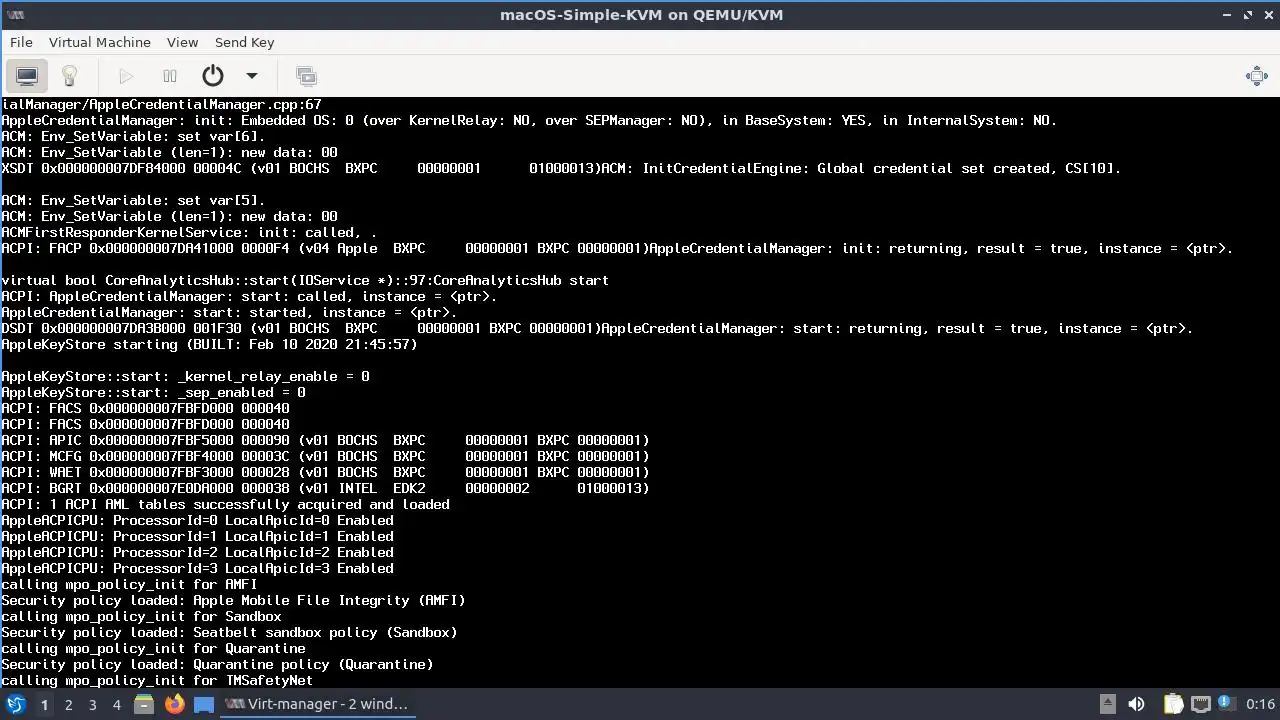Click line 'ACPI: 1 ACPI AML tables successfully'
The image size is (1280, 720).
coord(225,504)
